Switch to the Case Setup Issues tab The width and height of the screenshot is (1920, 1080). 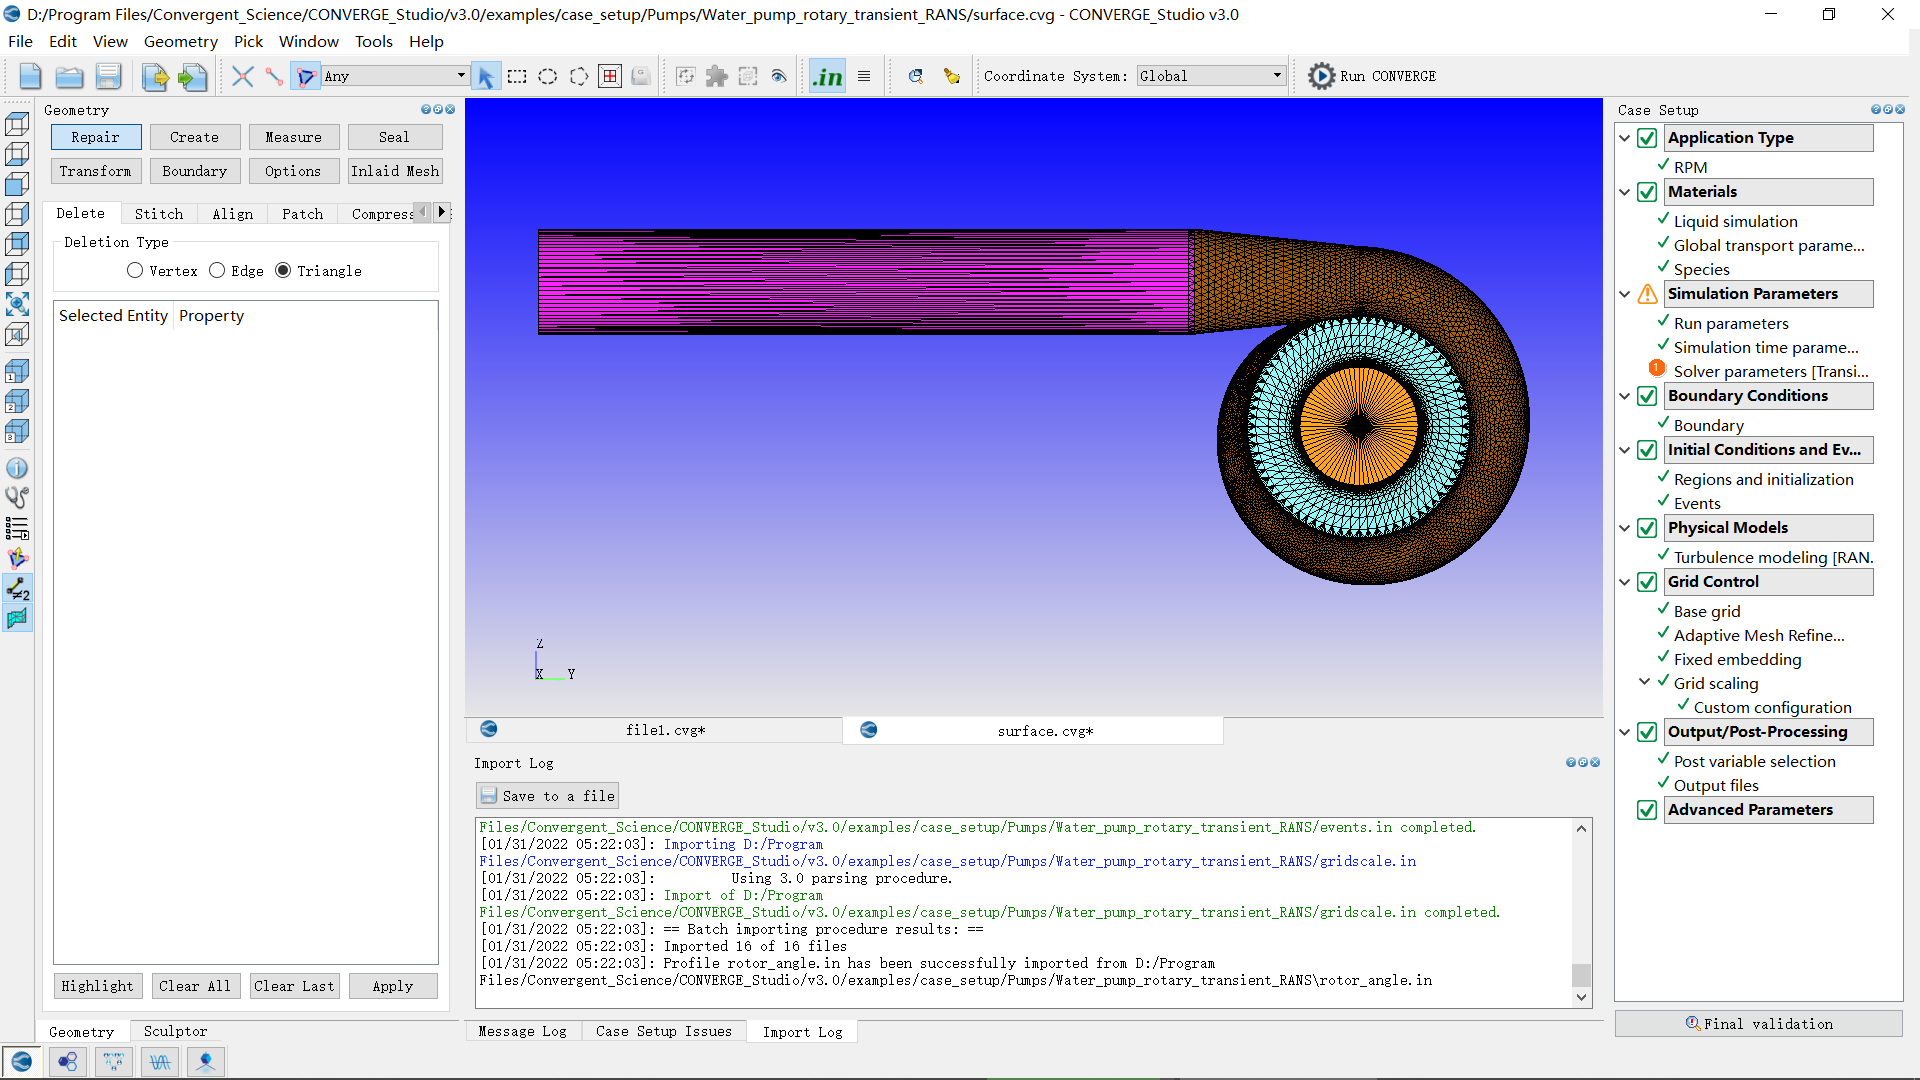pyautogui.click(x=664, y=1031)
